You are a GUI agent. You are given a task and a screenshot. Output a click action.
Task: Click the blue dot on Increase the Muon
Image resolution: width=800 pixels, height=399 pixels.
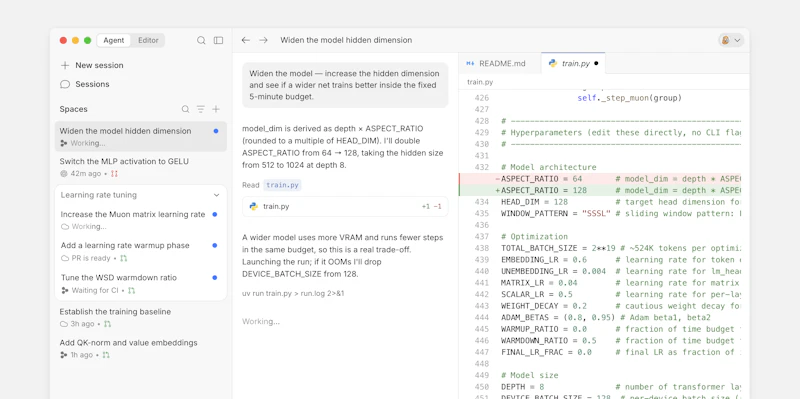click(x=214, y=214)
